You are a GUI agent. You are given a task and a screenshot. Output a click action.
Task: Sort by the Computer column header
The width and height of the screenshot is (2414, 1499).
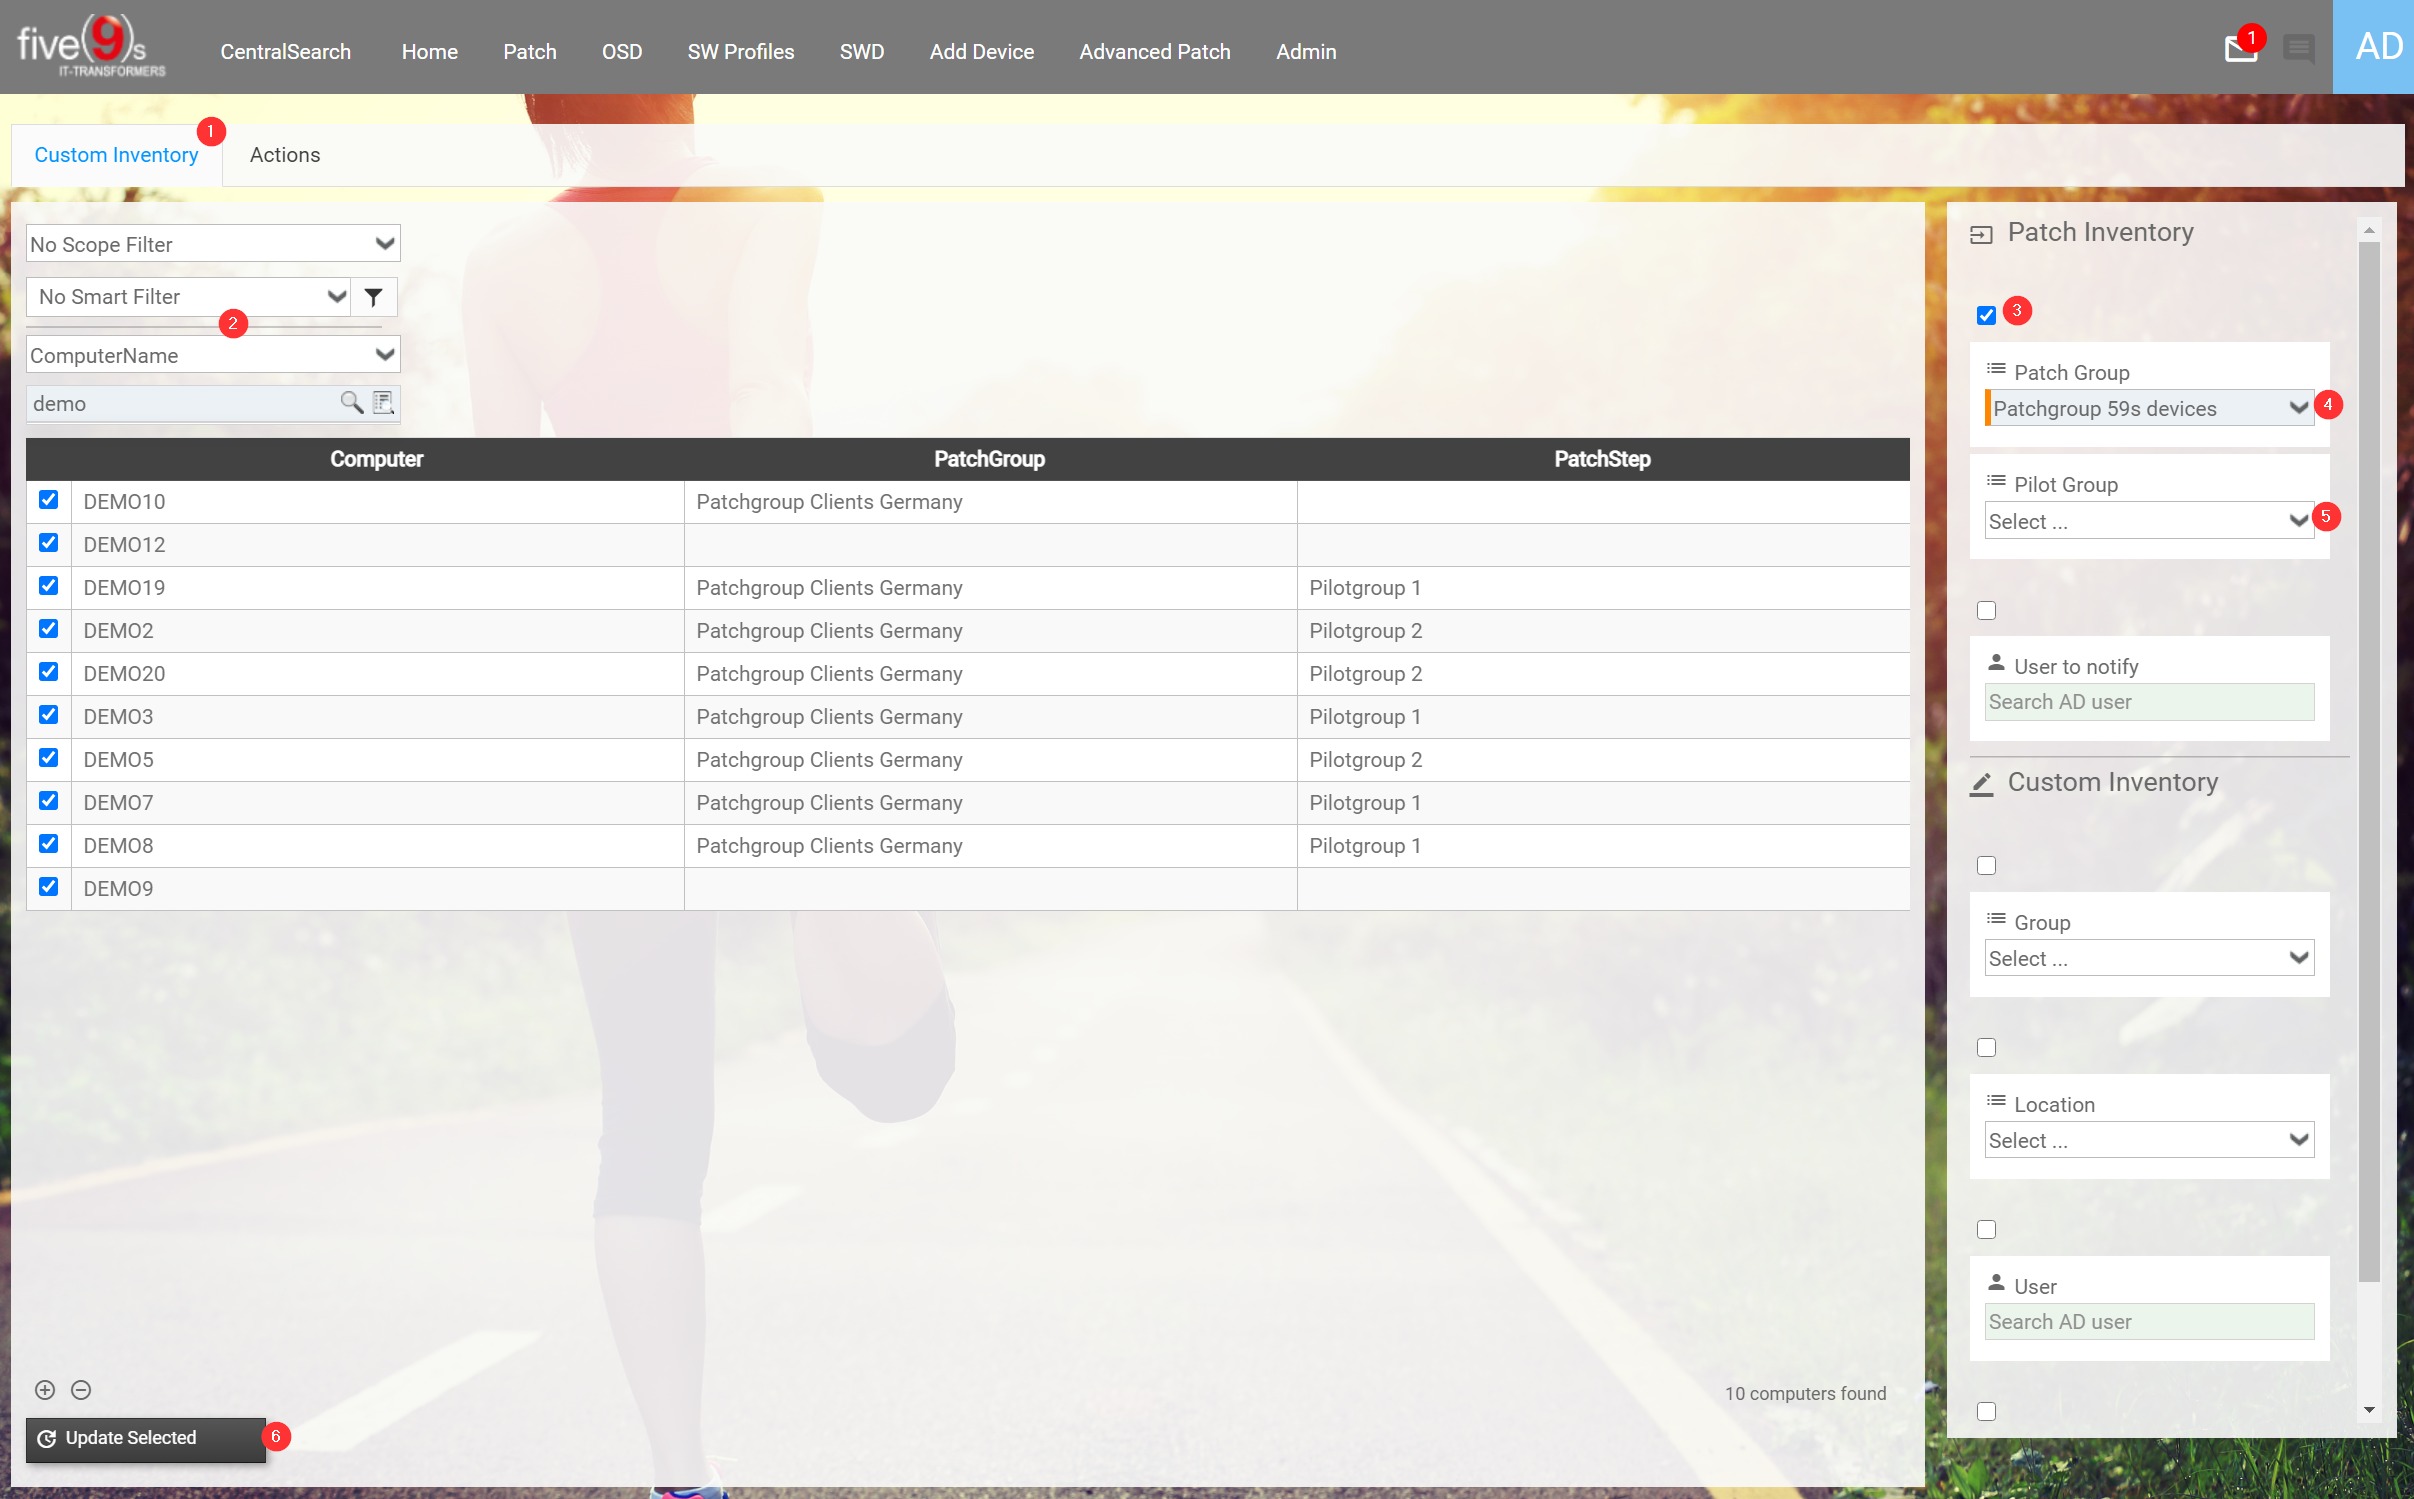(x=377, y=459)
